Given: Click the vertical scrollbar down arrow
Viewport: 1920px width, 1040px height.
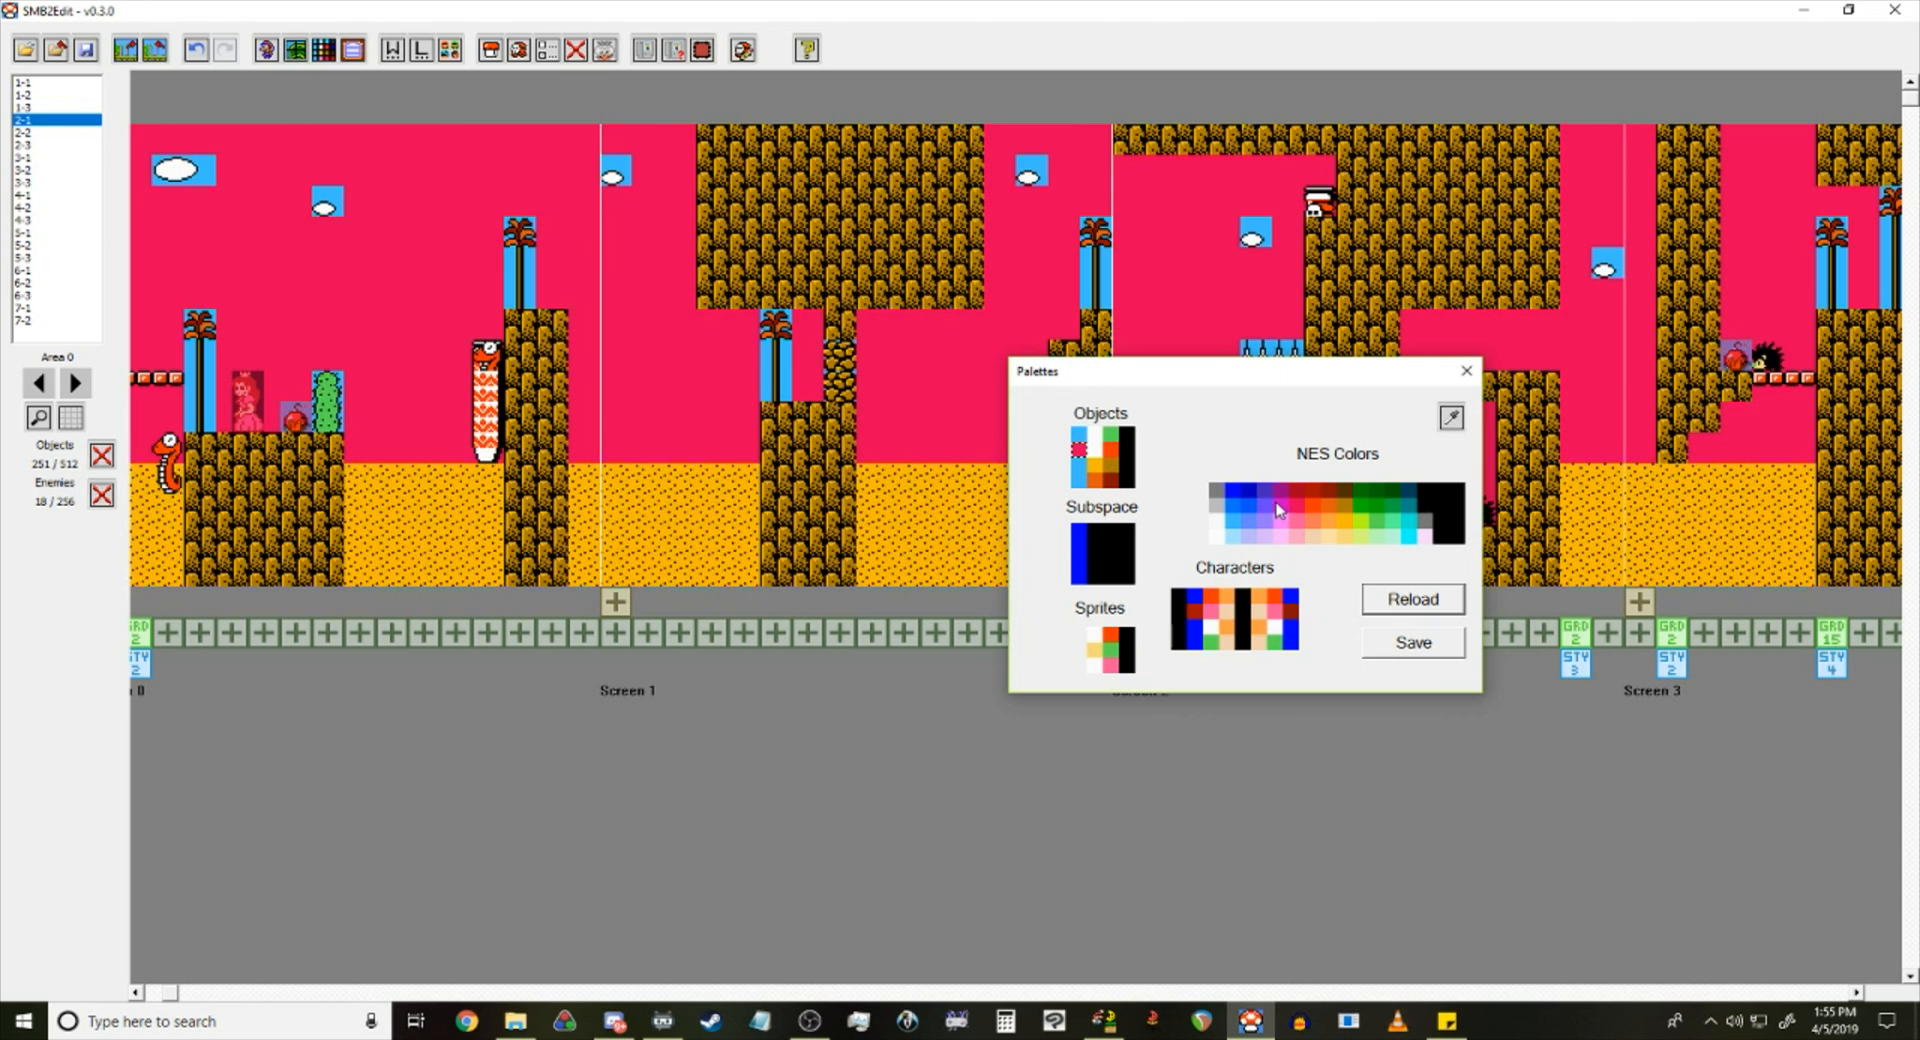Looking at the screenshot, I should pyautogui.click(x=1910, y=976).
